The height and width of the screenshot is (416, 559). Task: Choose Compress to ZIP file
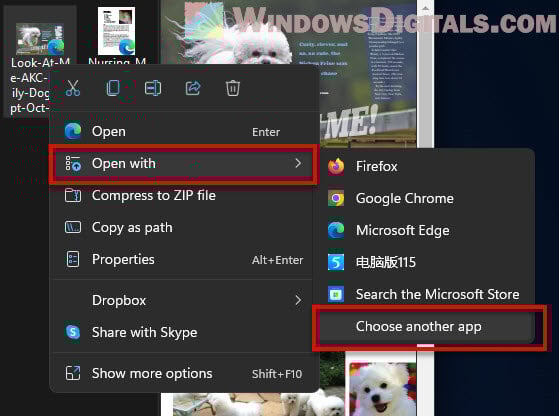coord(183,195)
